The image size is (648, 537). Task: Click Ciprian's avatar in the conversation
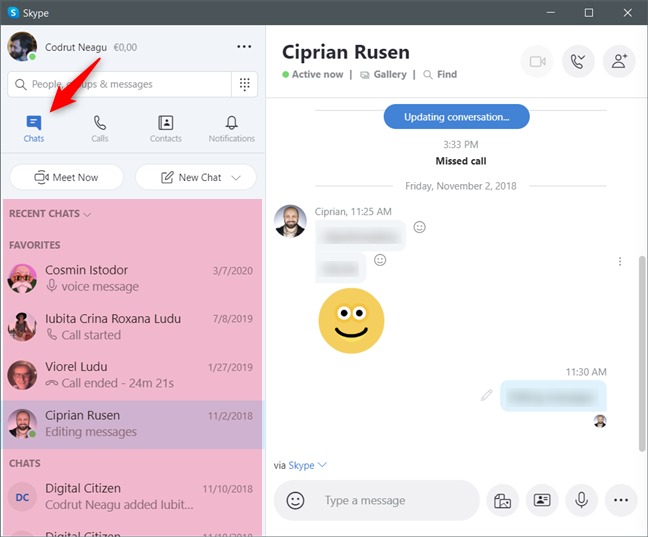[x=290, y=221]
